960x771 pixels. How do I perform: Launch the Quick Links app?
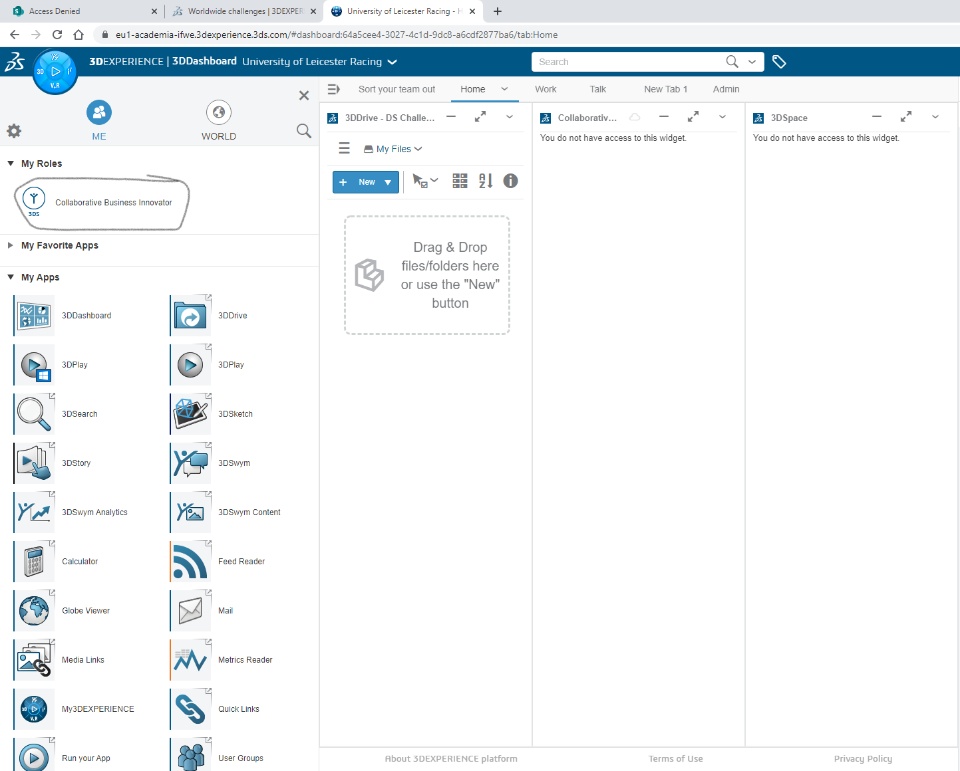coord(190,709)
